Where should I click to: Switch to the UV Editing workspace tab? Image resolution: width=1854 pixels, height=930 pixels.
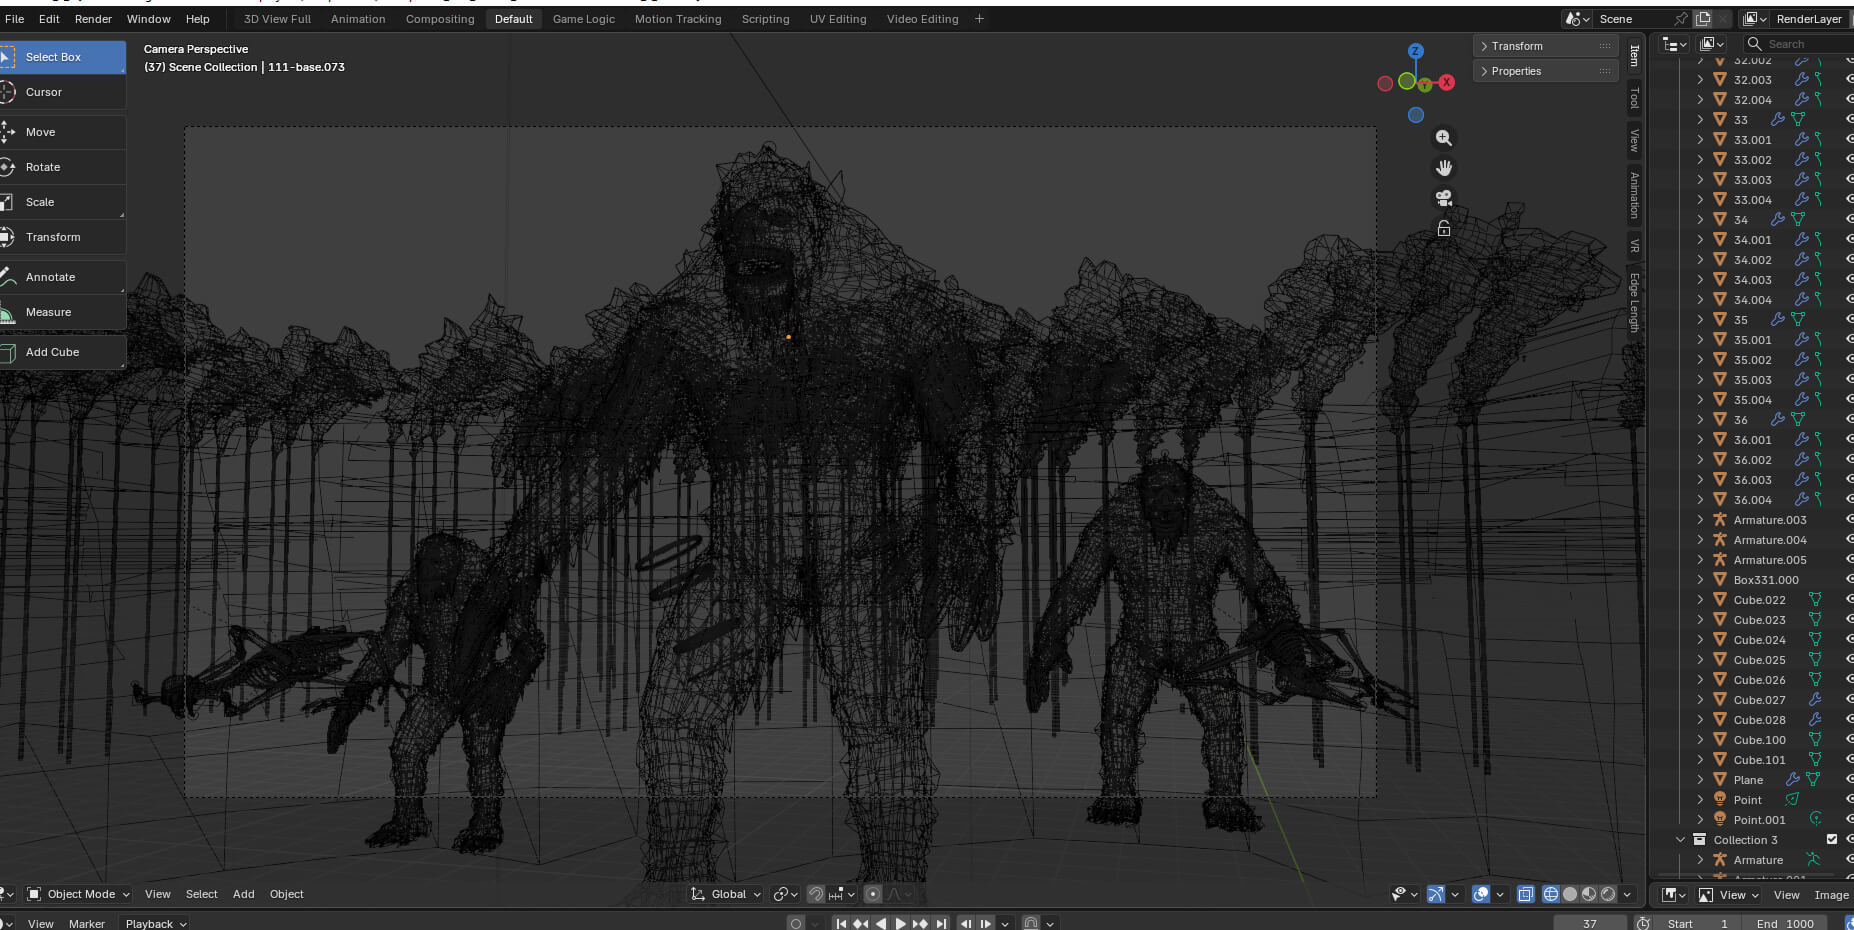pos(838,19)
